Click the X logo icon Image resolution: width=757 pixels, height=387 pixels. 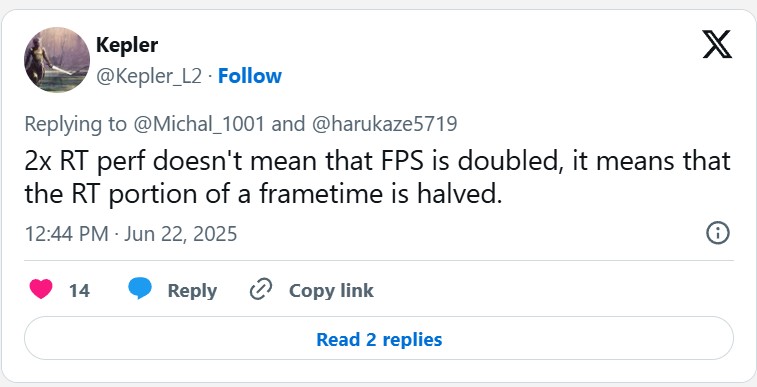click(717, 44)
